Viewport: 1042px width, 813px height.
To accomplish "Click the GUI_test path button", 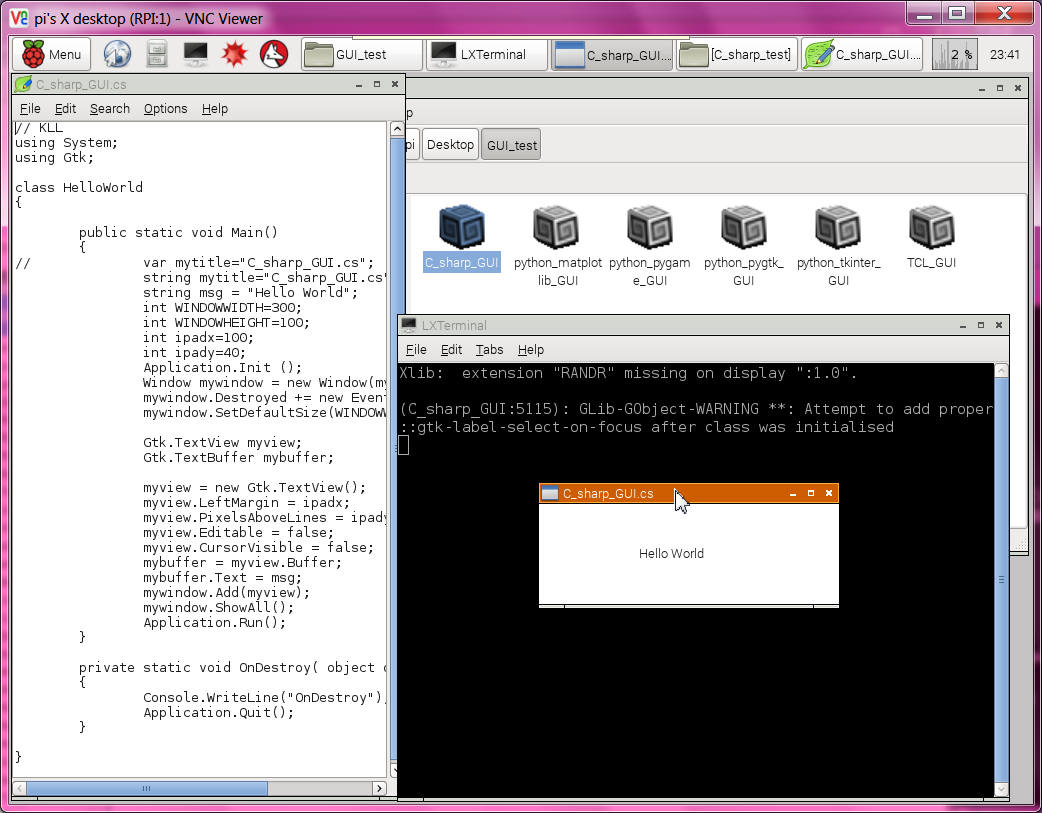I will click(512, 145).
